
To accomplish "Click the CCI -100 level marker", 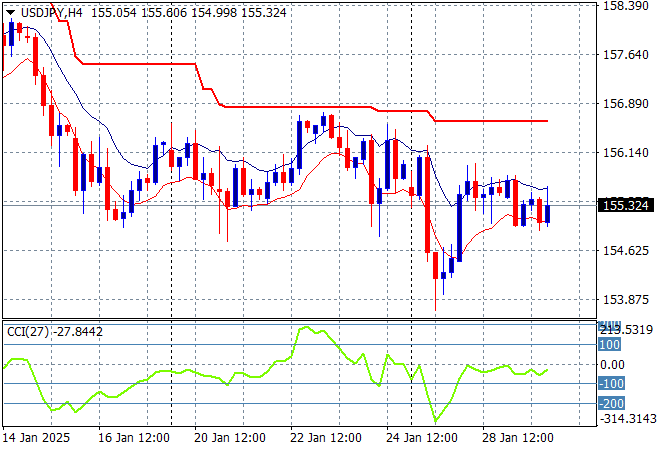I will tap(610, 384).
